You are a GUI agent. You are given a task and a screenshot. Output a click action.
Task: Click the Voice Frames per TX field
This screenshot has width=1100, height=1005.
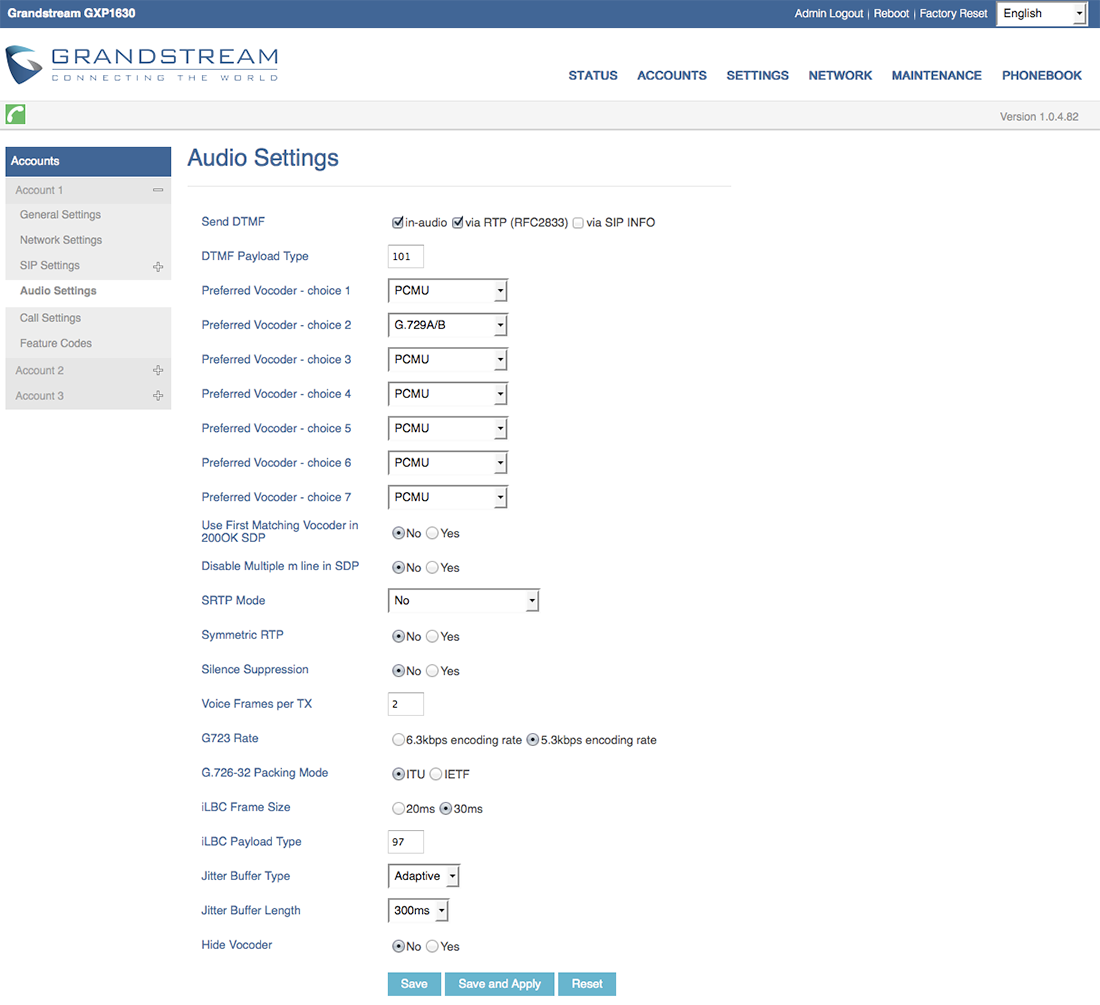405,703
